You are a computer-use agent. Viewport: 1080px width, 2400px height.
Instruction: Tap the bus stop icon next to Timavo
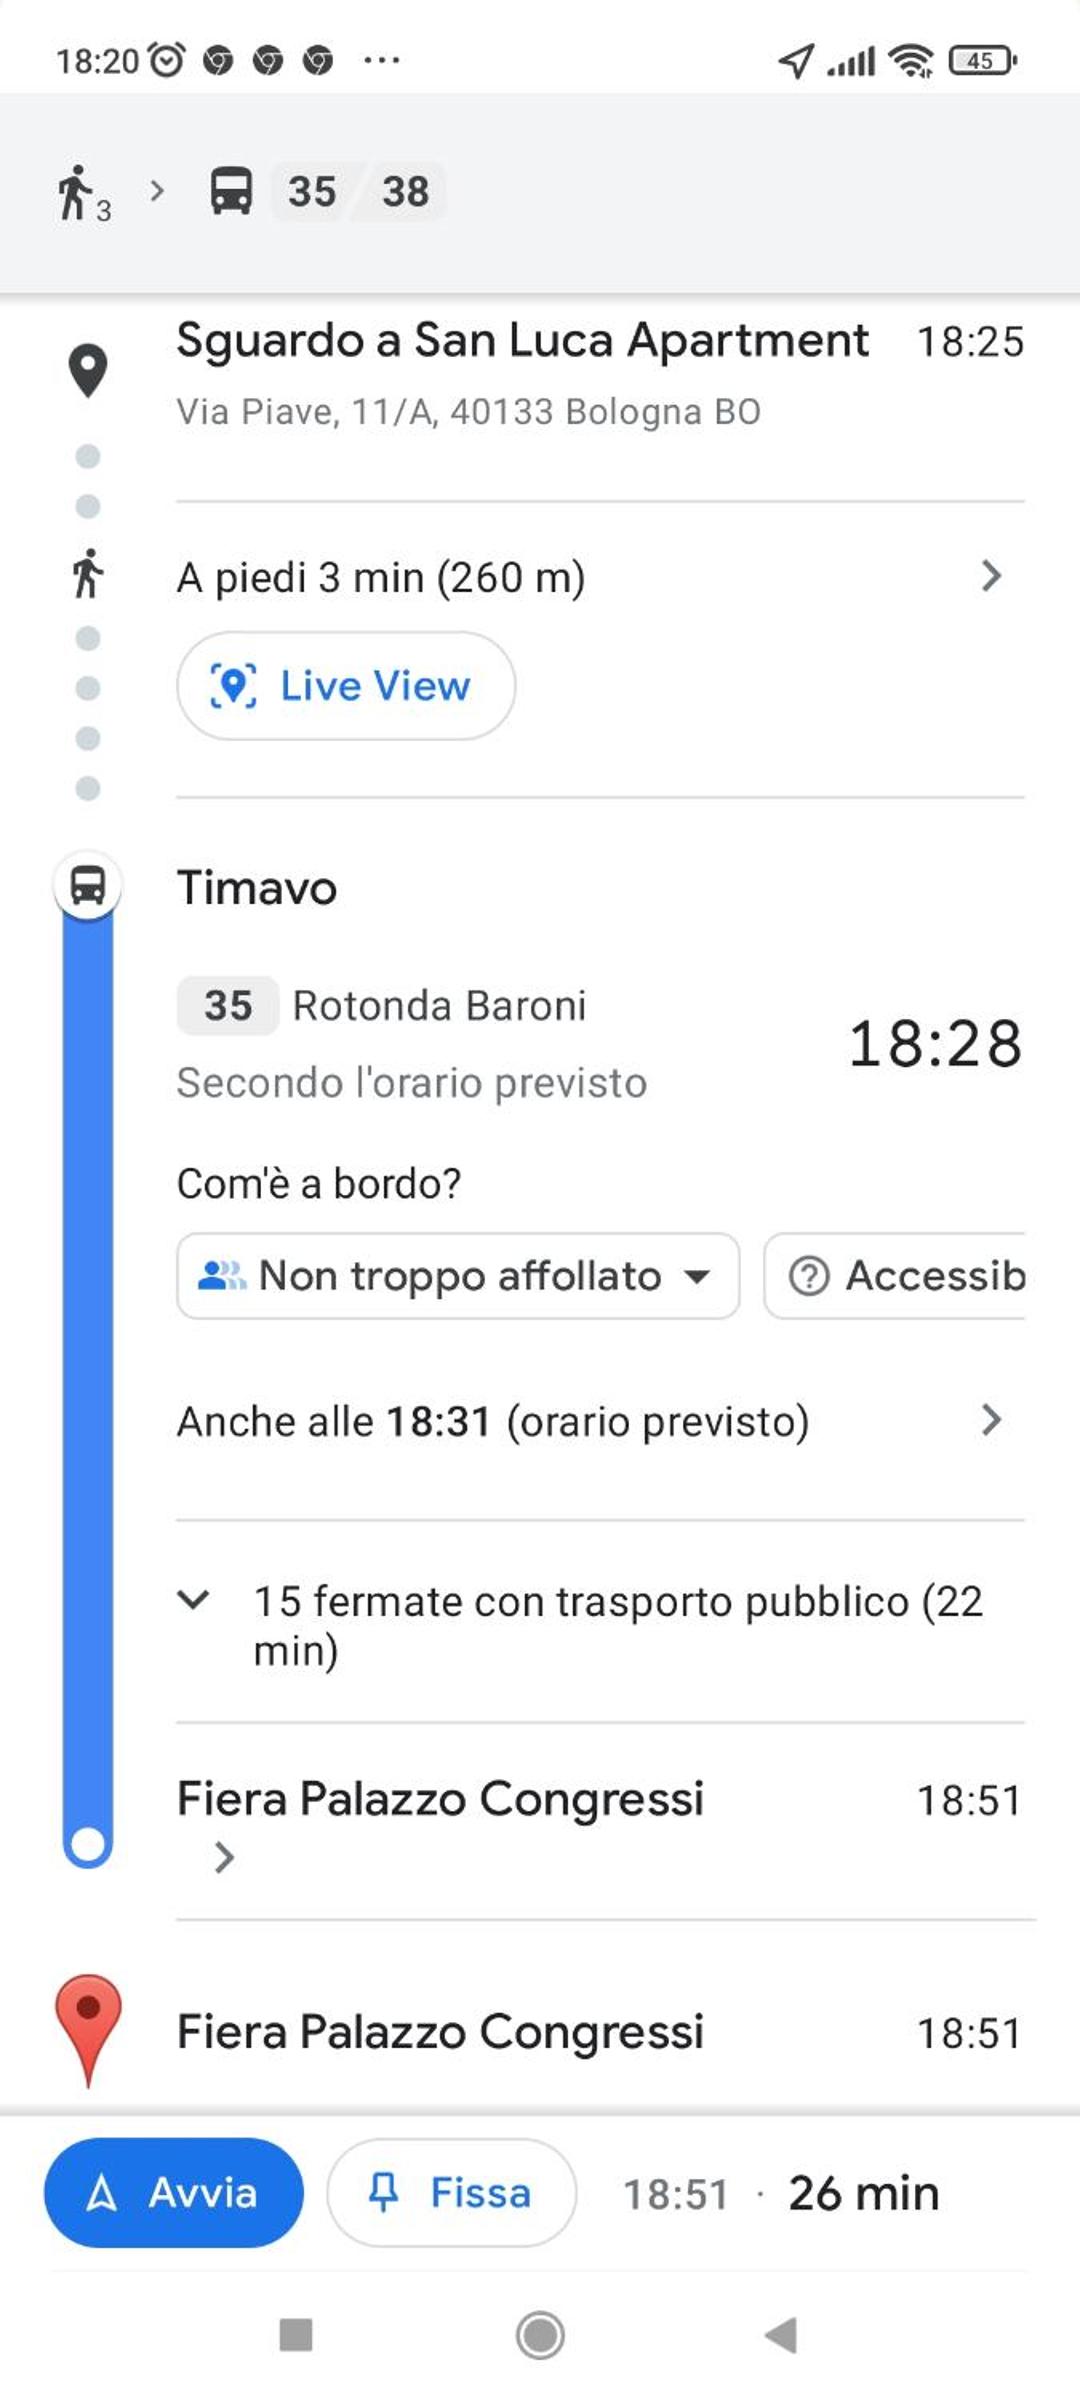[88, 885]
